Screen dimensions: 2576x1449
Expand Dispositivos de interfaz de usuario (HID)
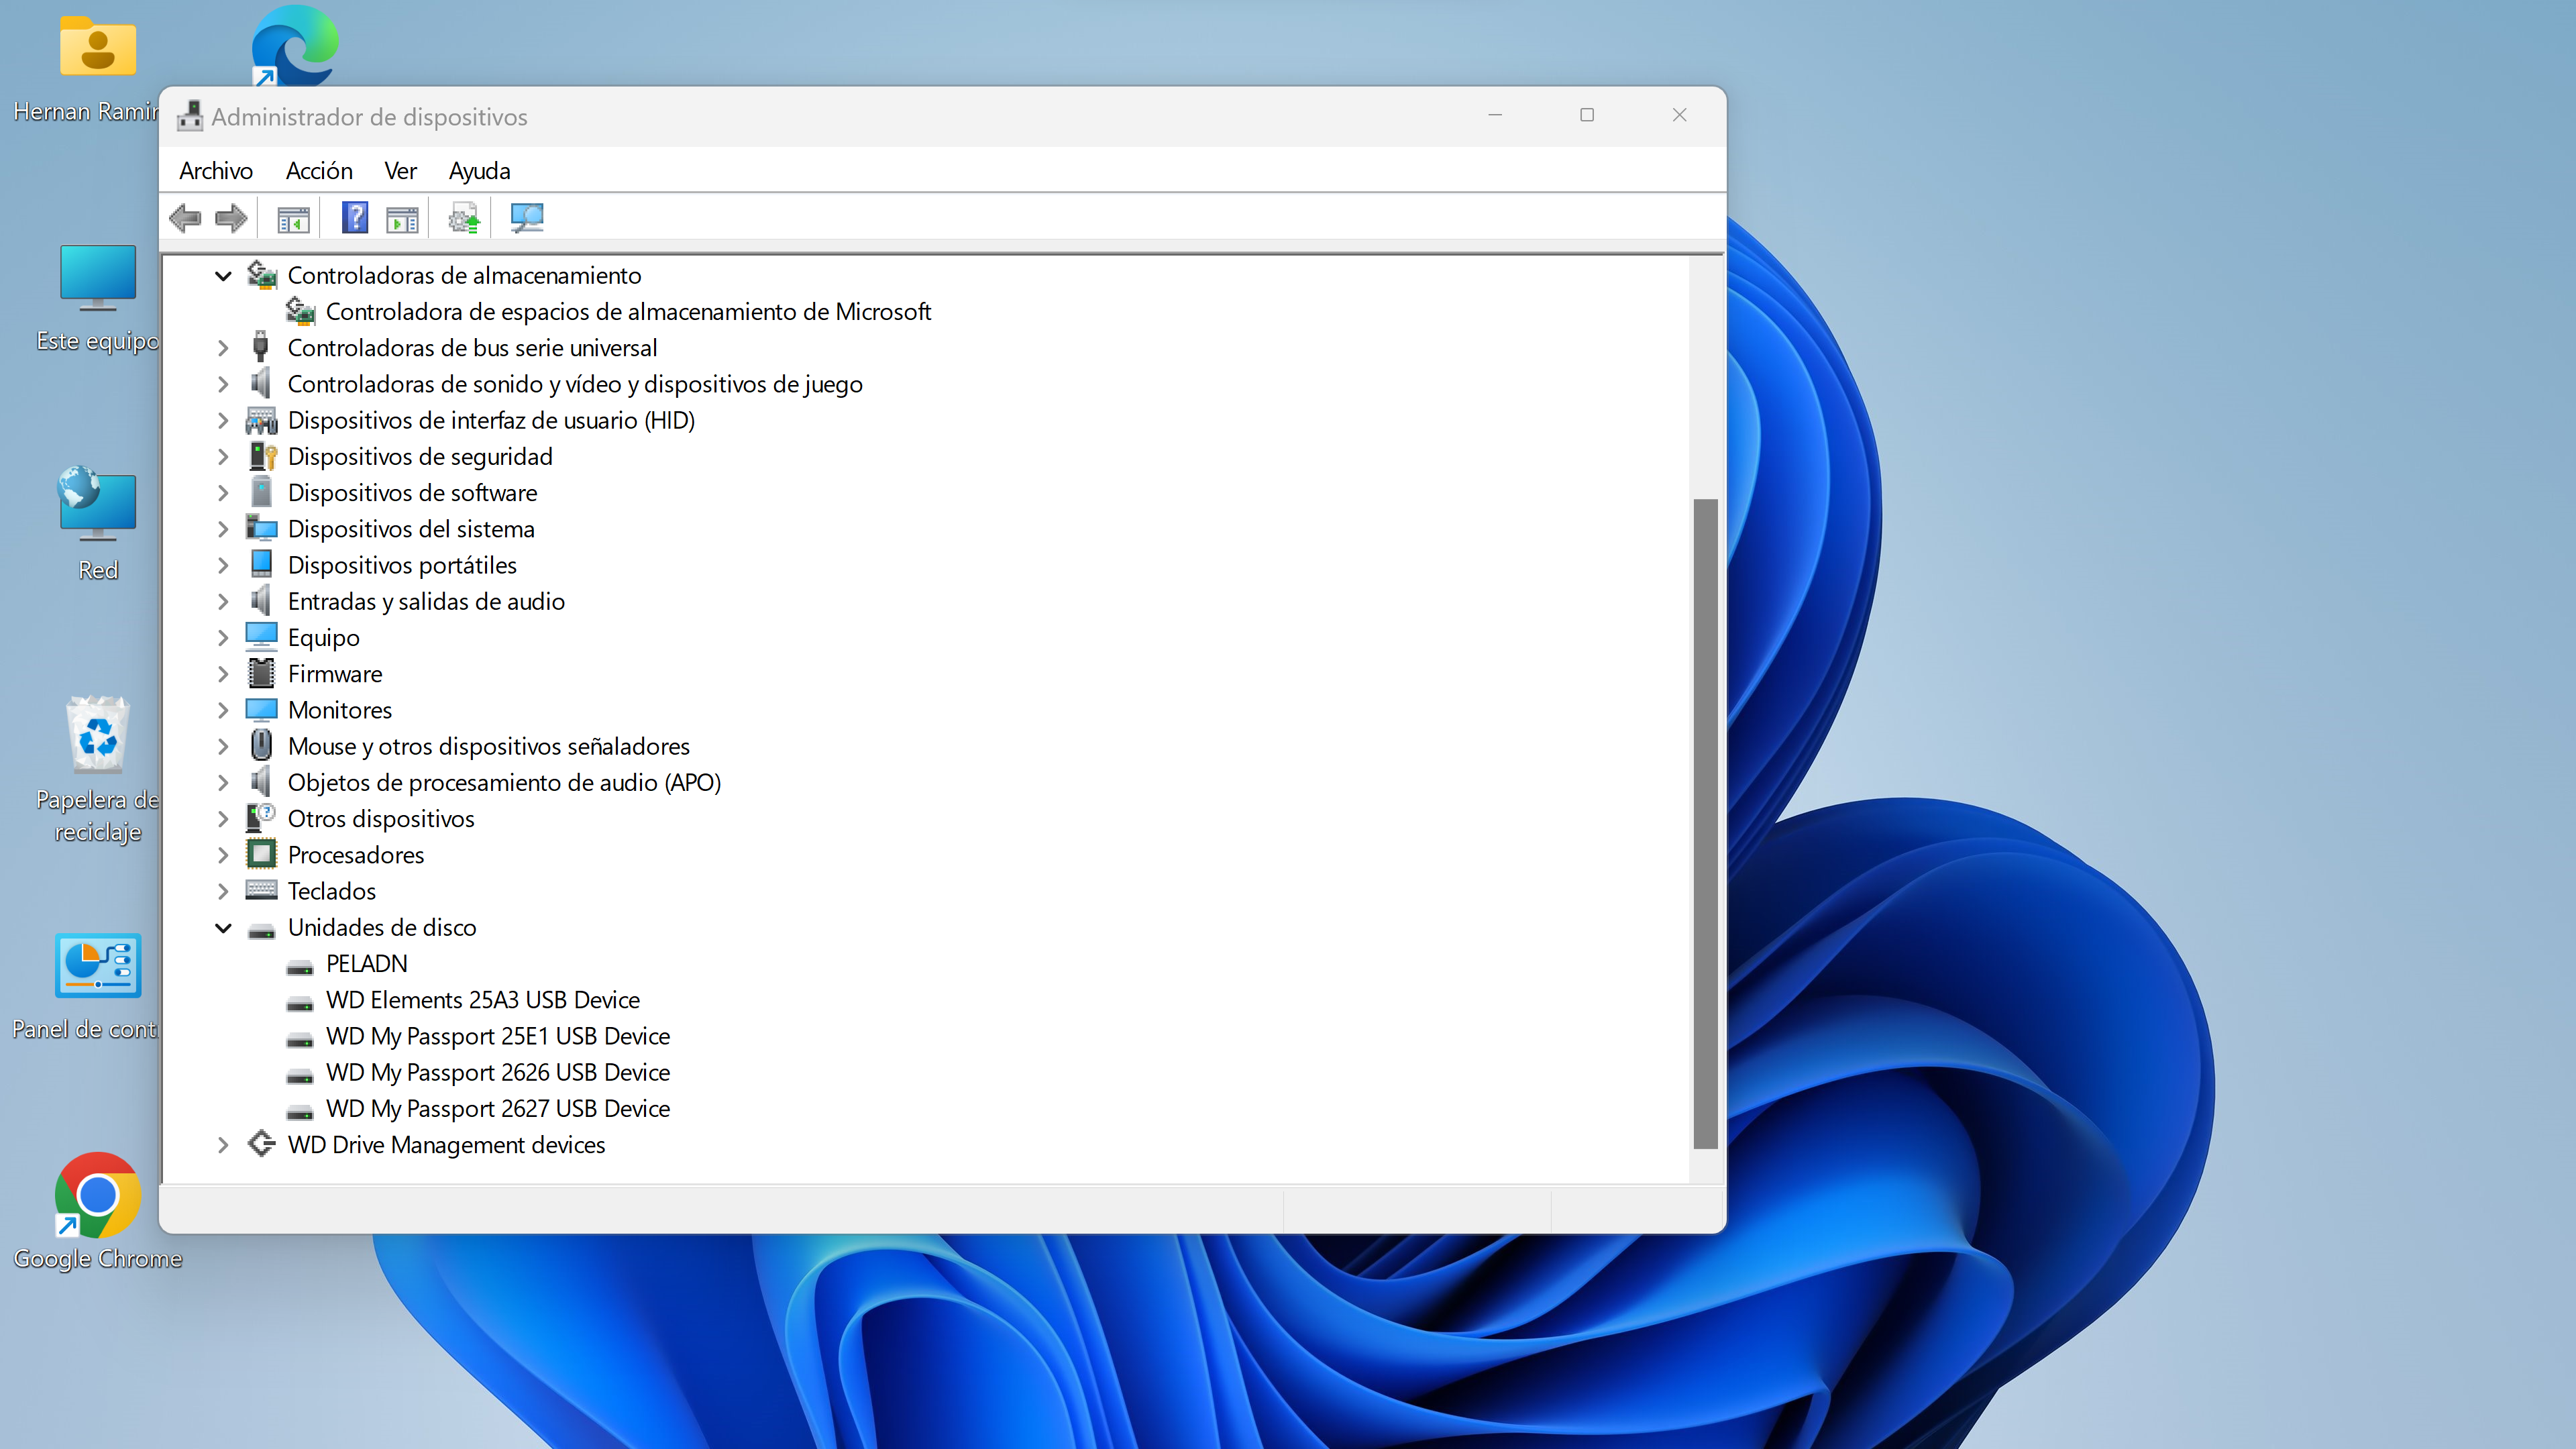pyautogui.click(x=224, y=420)
